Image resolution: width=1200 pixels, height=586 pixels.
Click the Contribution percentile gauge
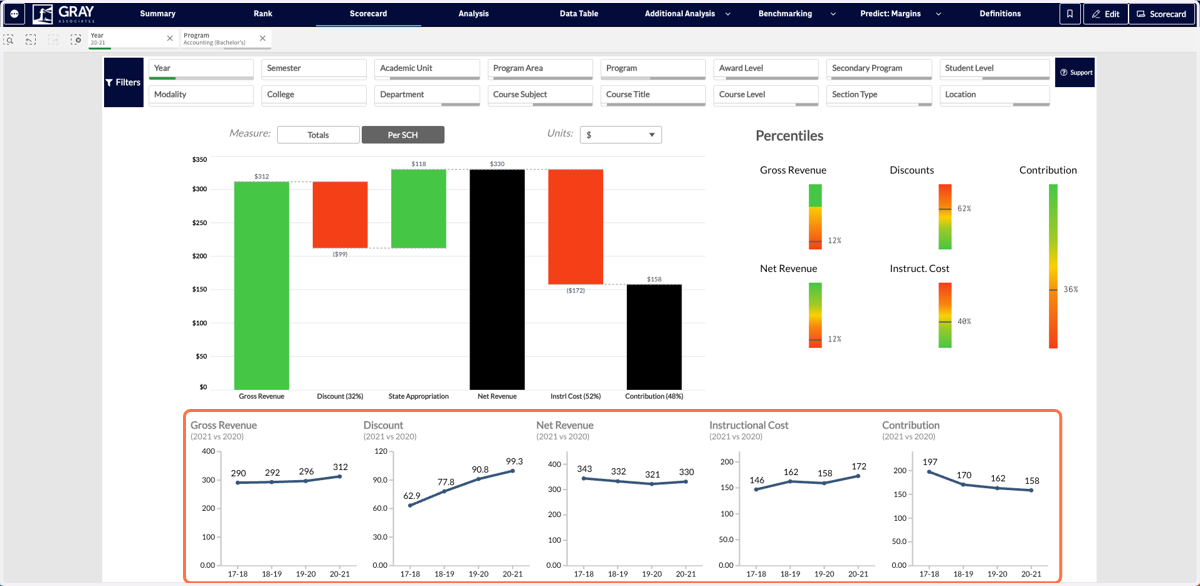click(x=1053, y=266)
